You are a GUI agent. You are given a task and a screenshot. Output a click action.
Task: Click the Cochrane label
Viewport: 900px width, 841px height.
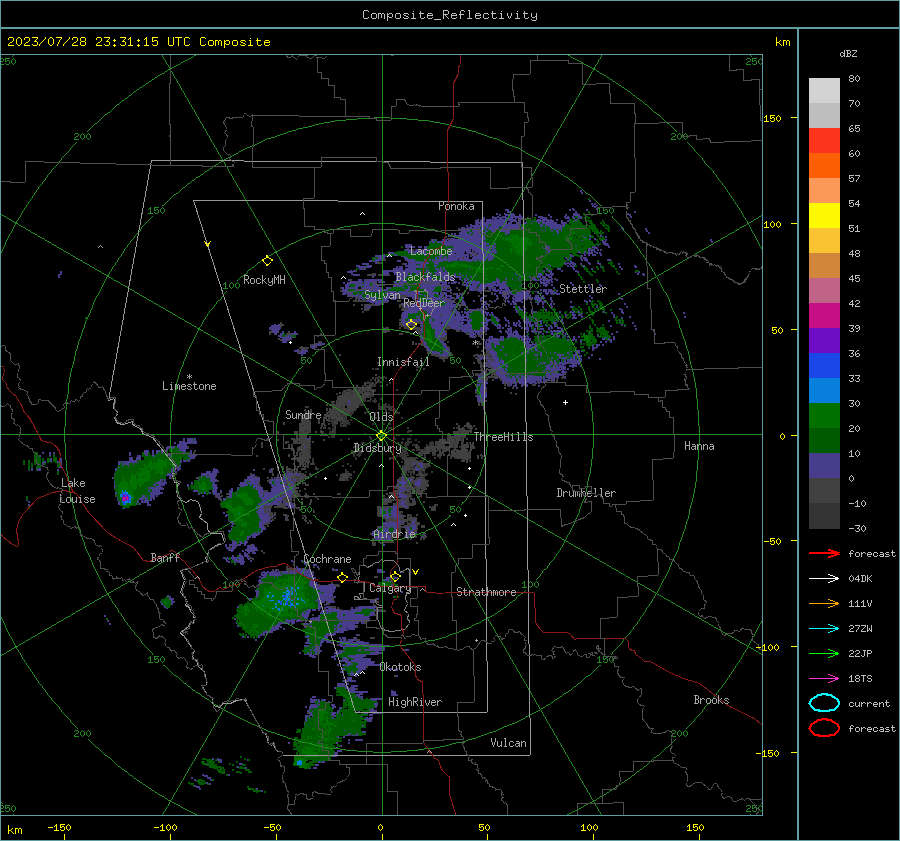click(x=327, y=559)
